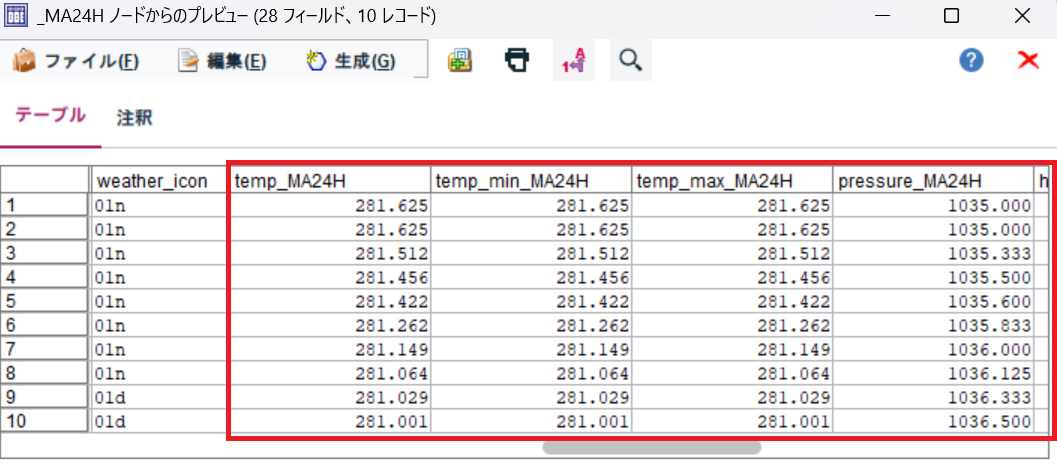Select row header 10
Image resolution: width=1057 pixels, height=468 pixels.
tap(44, 423)
